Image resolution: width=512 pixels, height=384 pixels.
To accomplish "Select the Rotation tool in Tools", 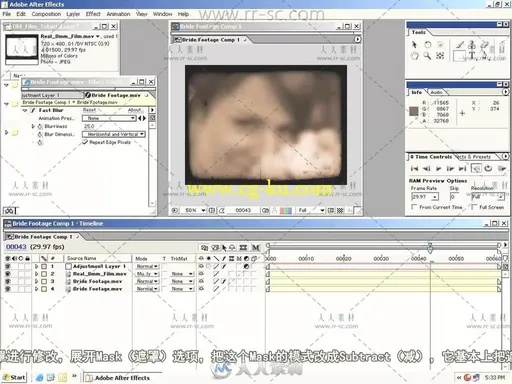I will click(x=427, y=44).
